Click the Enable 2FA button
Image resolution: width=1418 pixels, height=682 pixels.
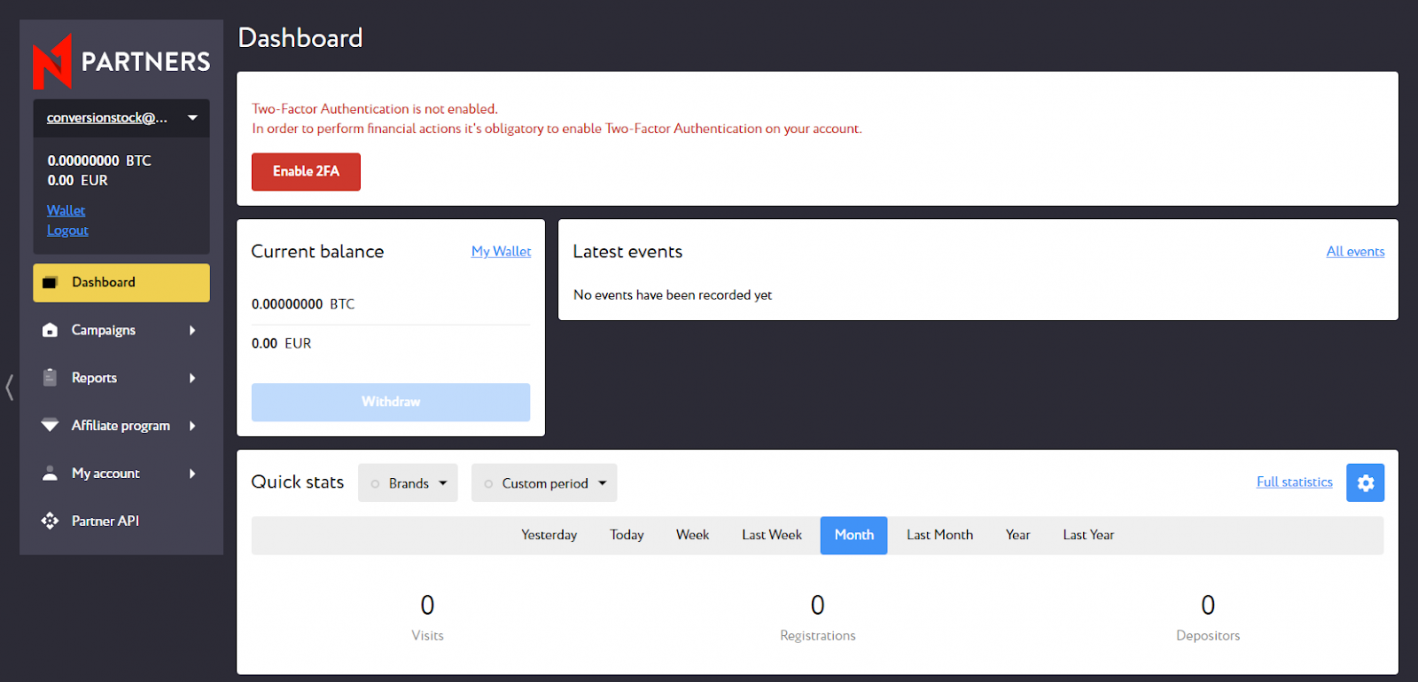coord(306,171)
